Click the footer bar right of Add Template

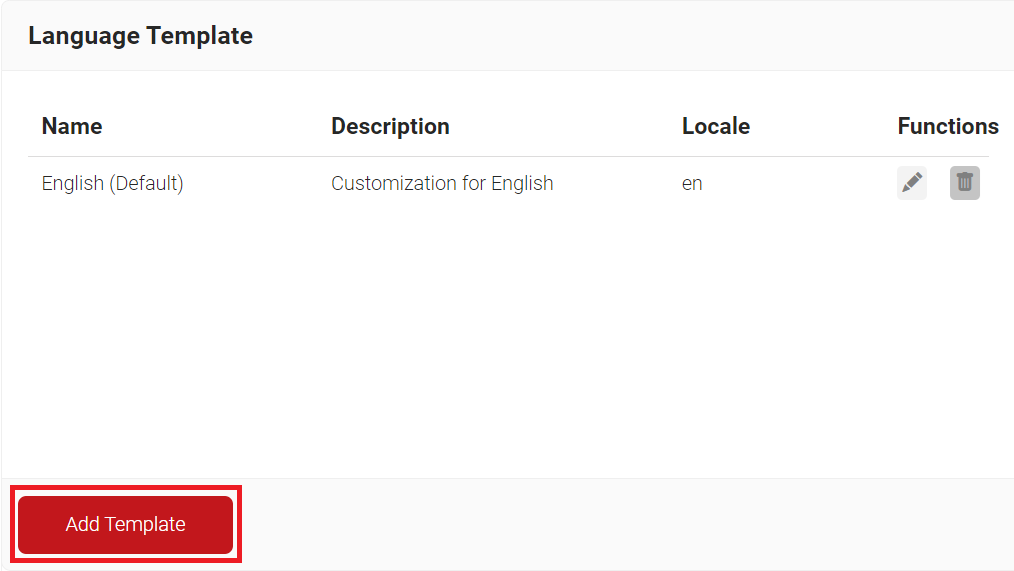(620, 524)
